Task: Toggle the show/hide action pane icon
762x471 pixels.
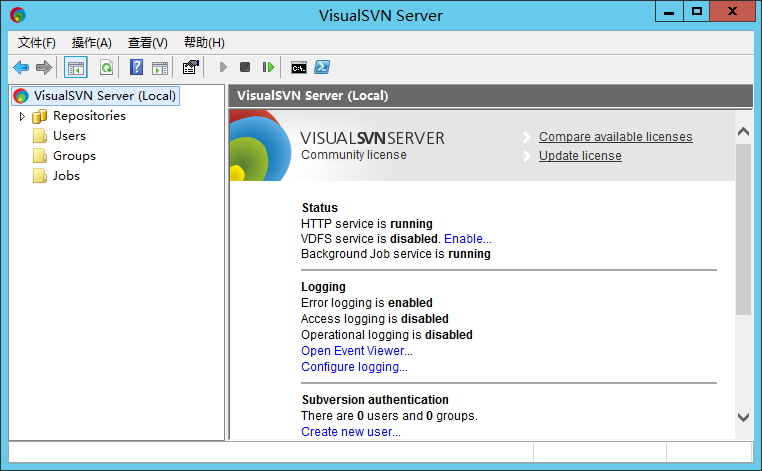Action: point(160,68)
